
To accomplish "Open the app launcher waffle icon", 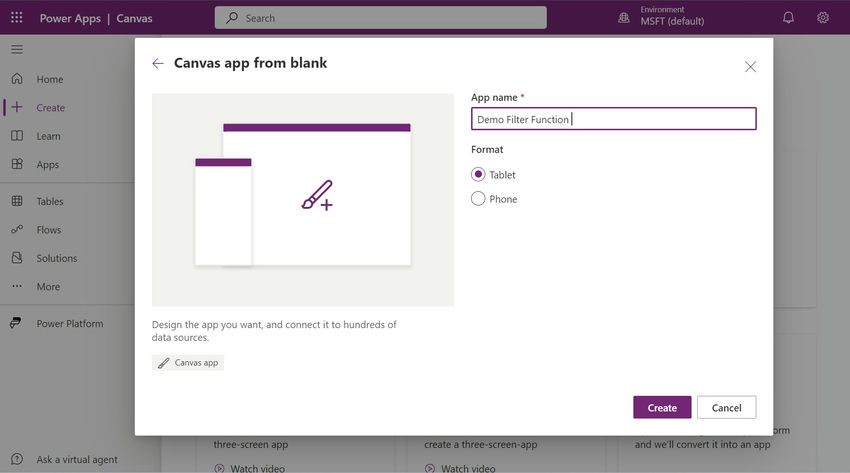I will point(17,18).
